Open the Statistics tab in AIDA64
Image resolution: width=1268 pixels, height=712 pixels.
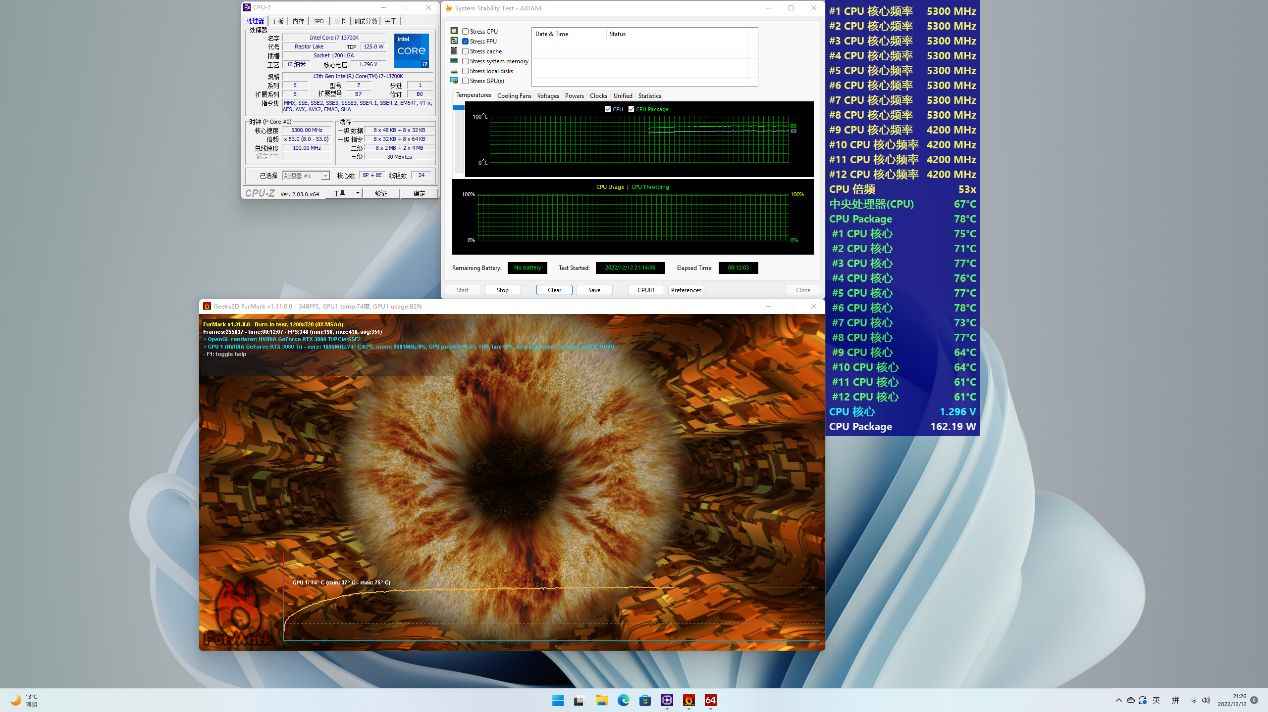[649, 96]
